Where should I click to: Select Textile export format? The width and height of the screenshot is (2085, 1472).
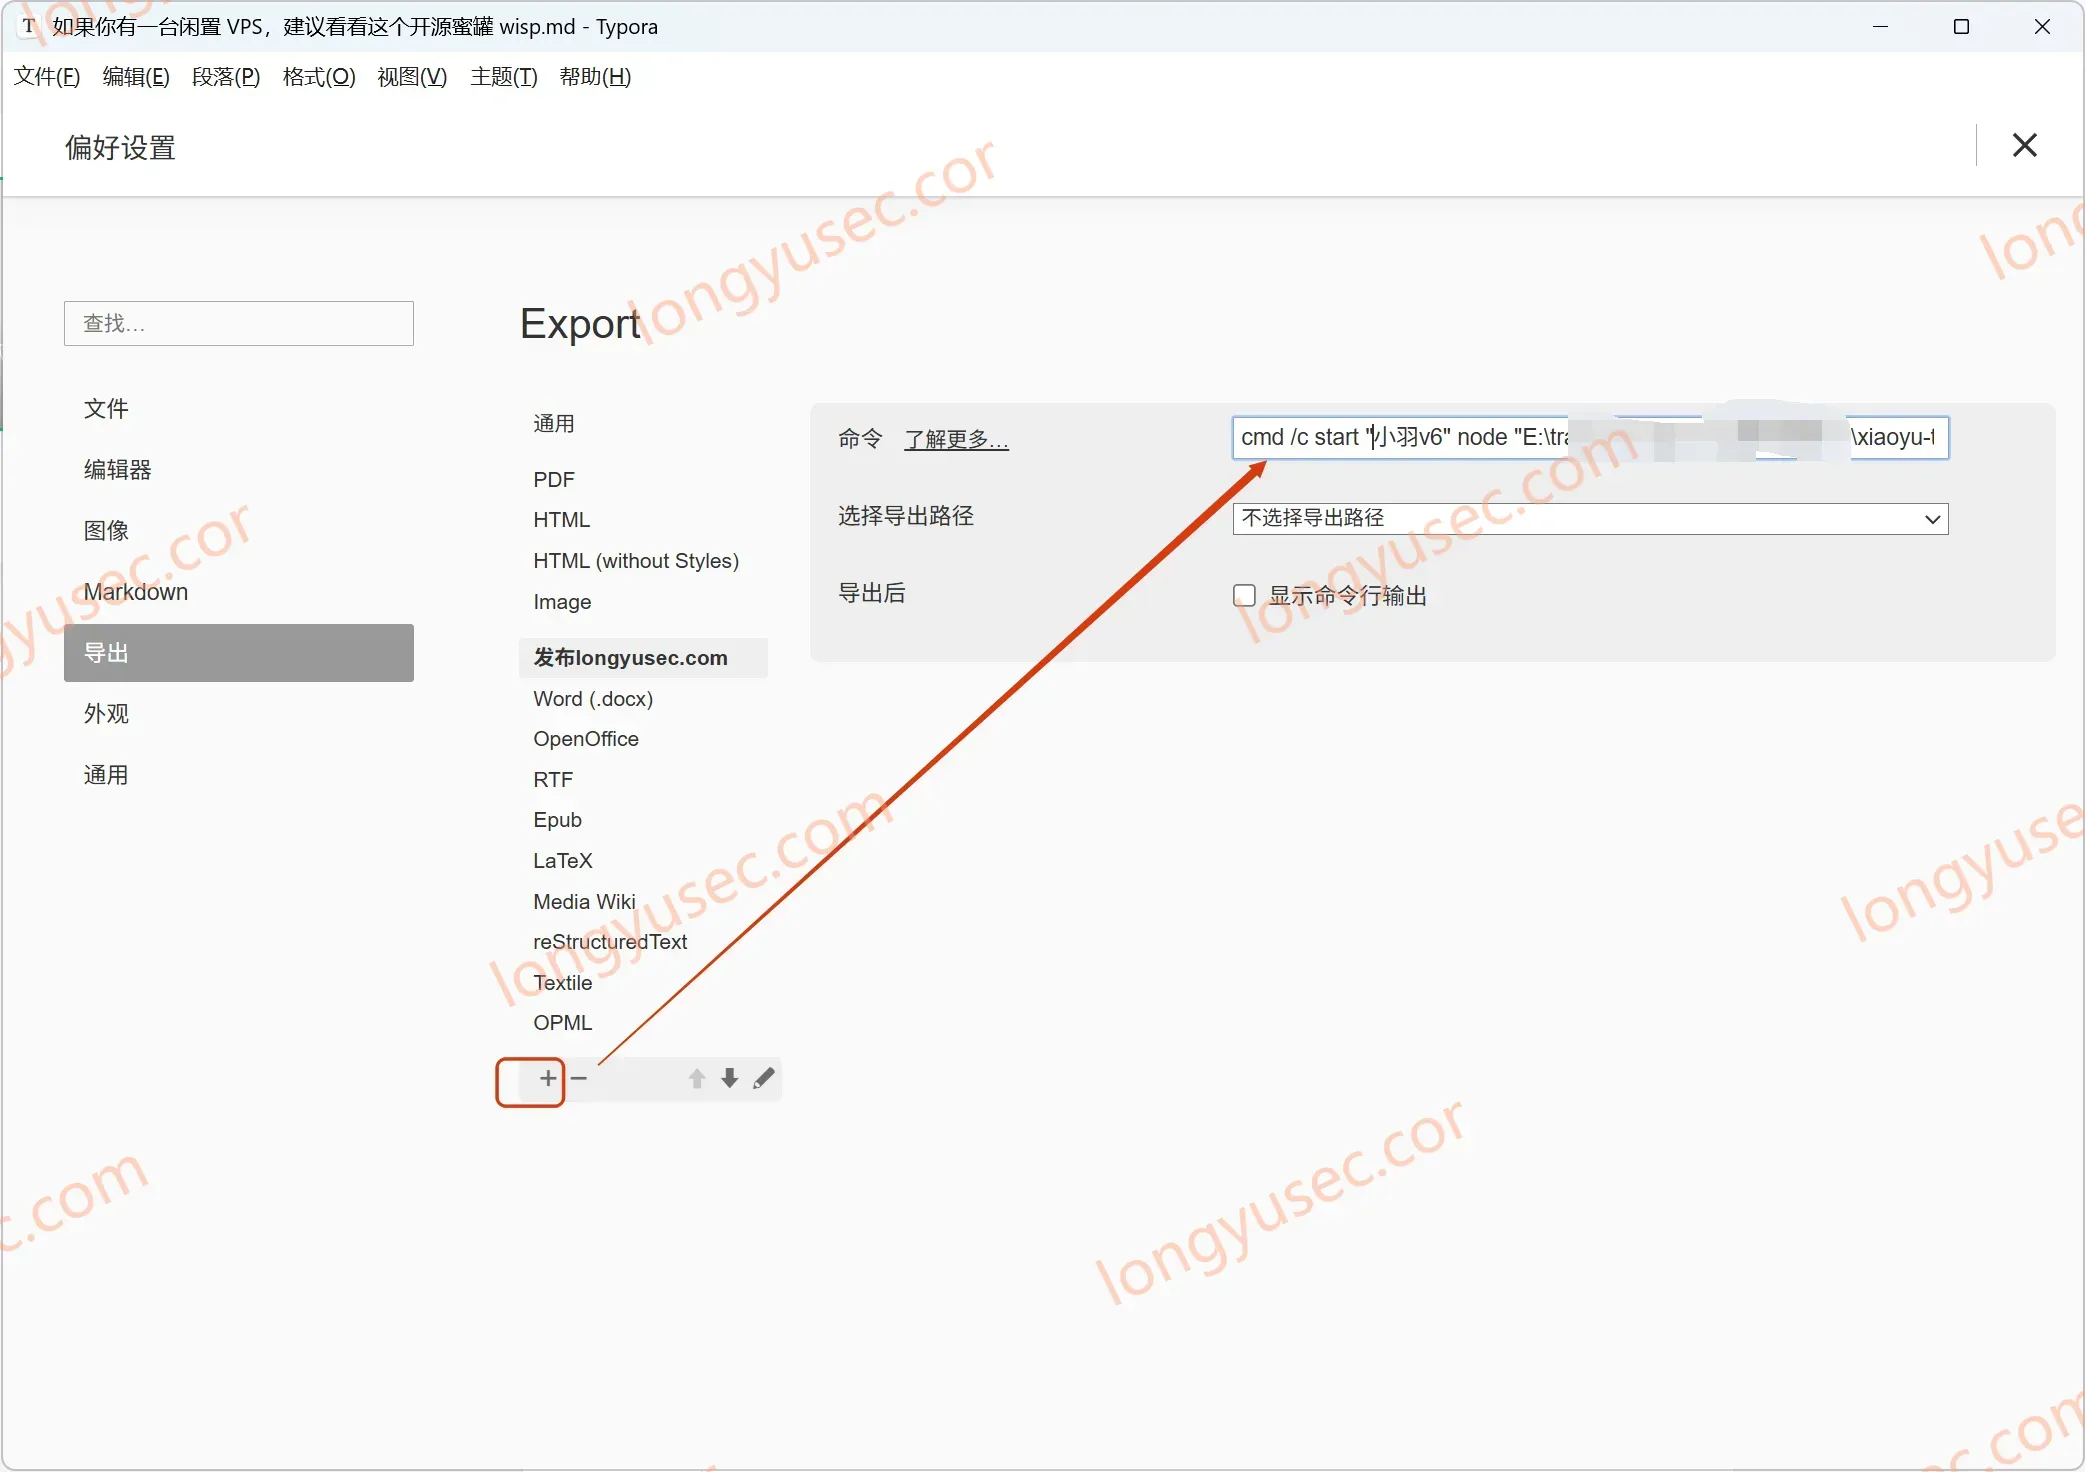(563, 983)
